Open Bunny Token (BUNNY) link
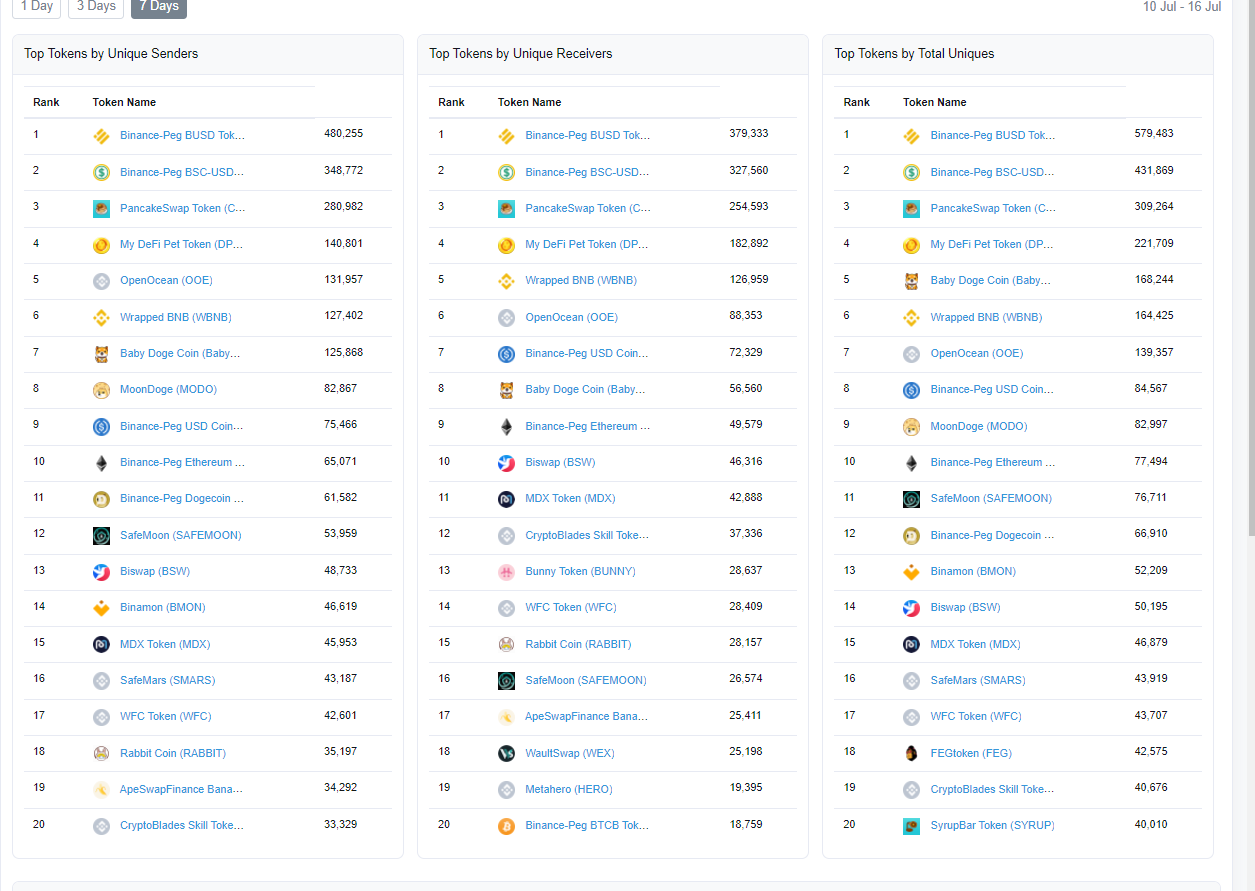Screen dimensions: 1255x891 [x=580, y=571]
